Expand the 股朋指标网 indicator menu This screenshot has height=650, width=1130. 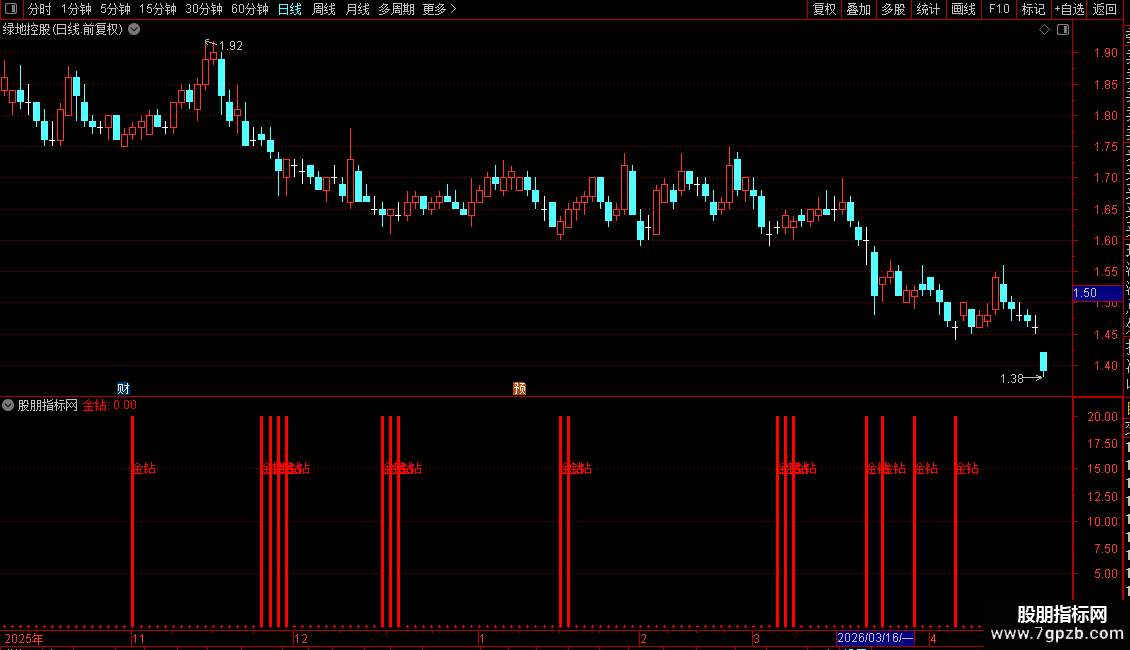(8, 405)
